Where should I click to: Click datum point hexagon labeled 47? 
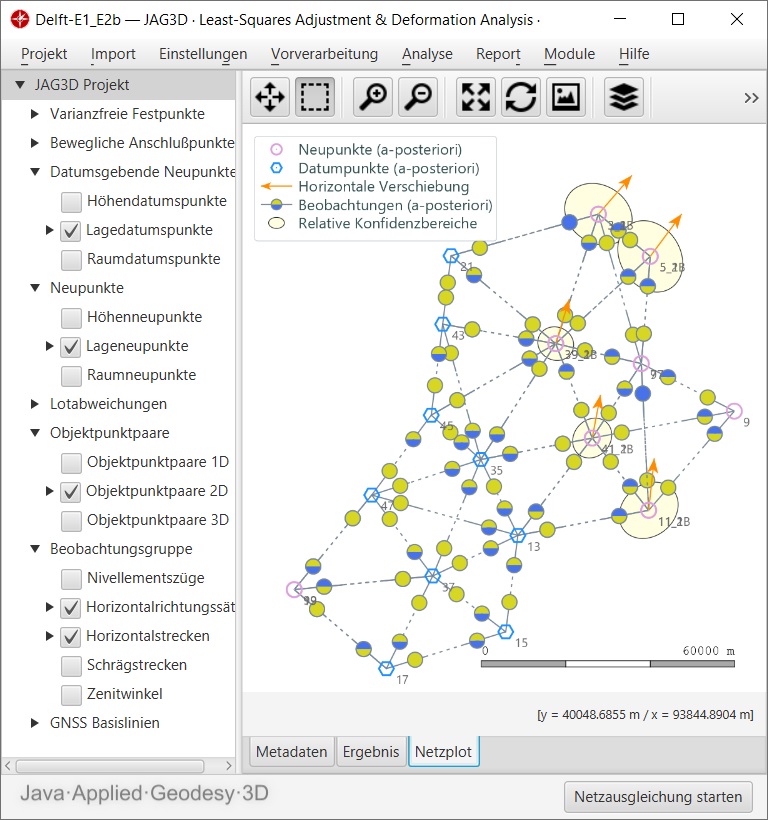click(x=372, y=495)
